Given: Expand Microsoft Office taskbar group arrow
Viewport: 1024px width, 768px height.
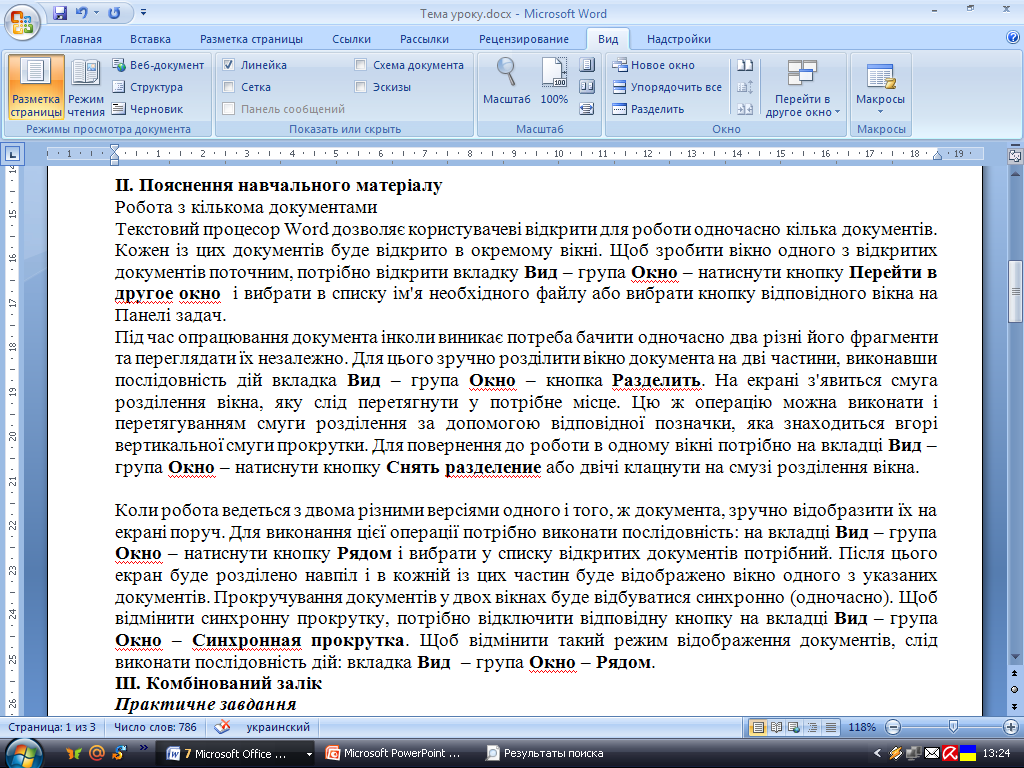Looking at the screenshot, I should click(309, 754).
